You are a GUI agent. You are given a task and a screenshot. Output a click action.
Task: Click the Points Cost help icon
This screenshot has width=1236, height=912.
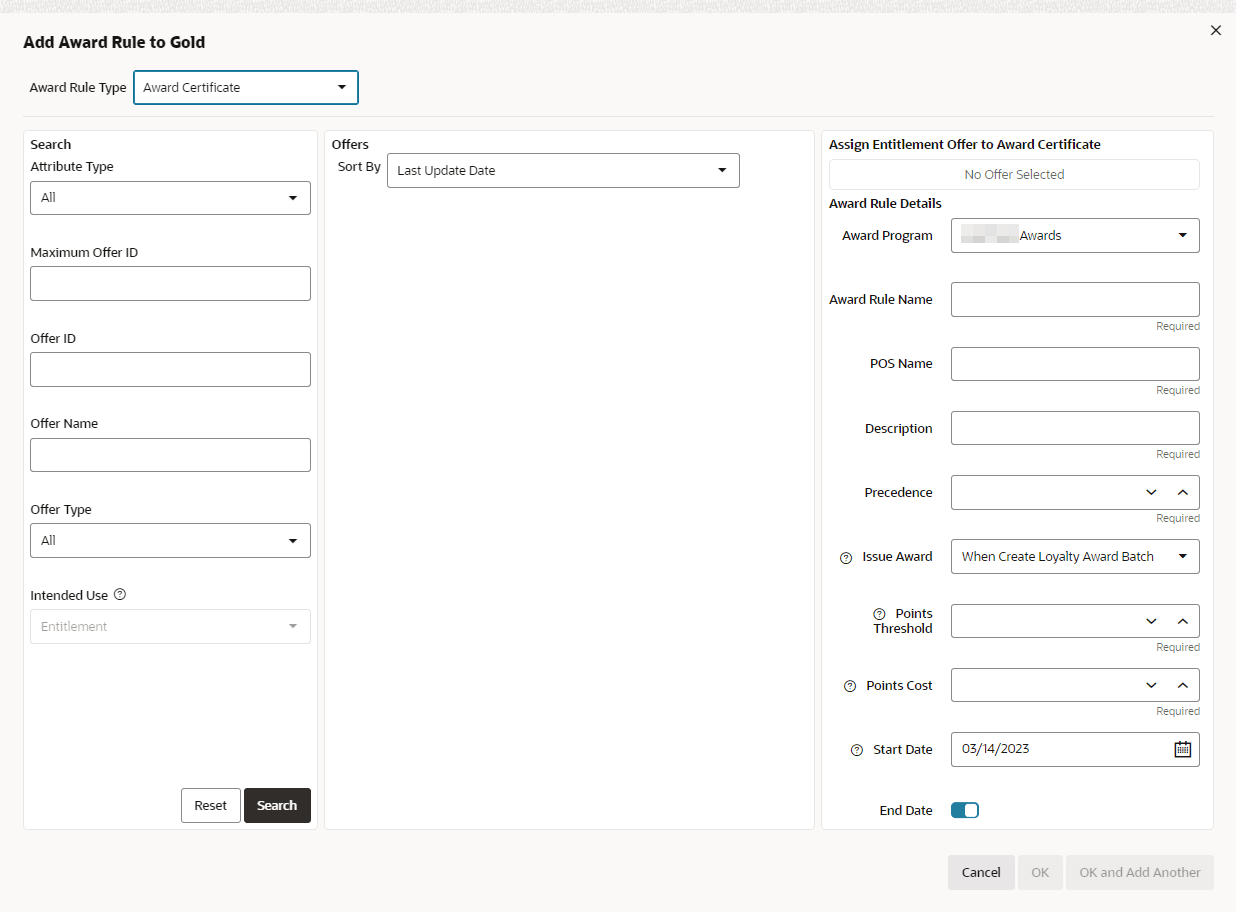(x=850, y=686)
